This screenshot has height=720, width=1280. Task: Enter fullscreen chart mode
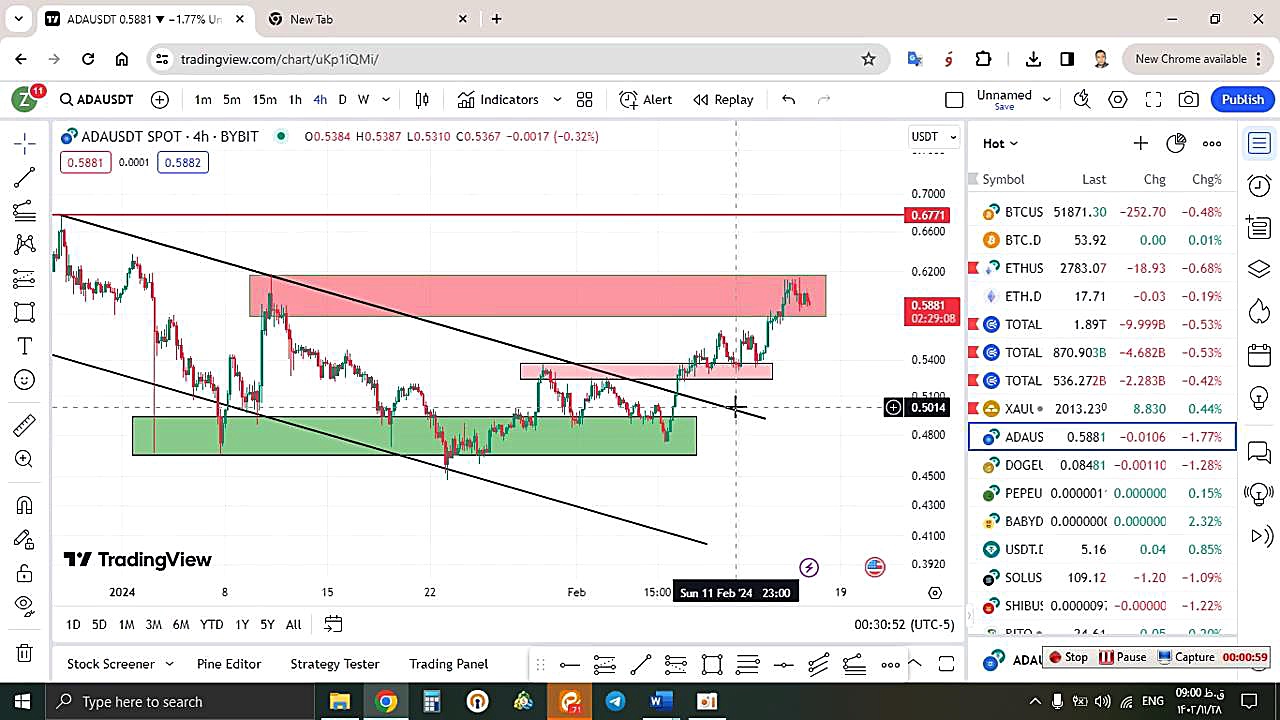pos(1153,99)
